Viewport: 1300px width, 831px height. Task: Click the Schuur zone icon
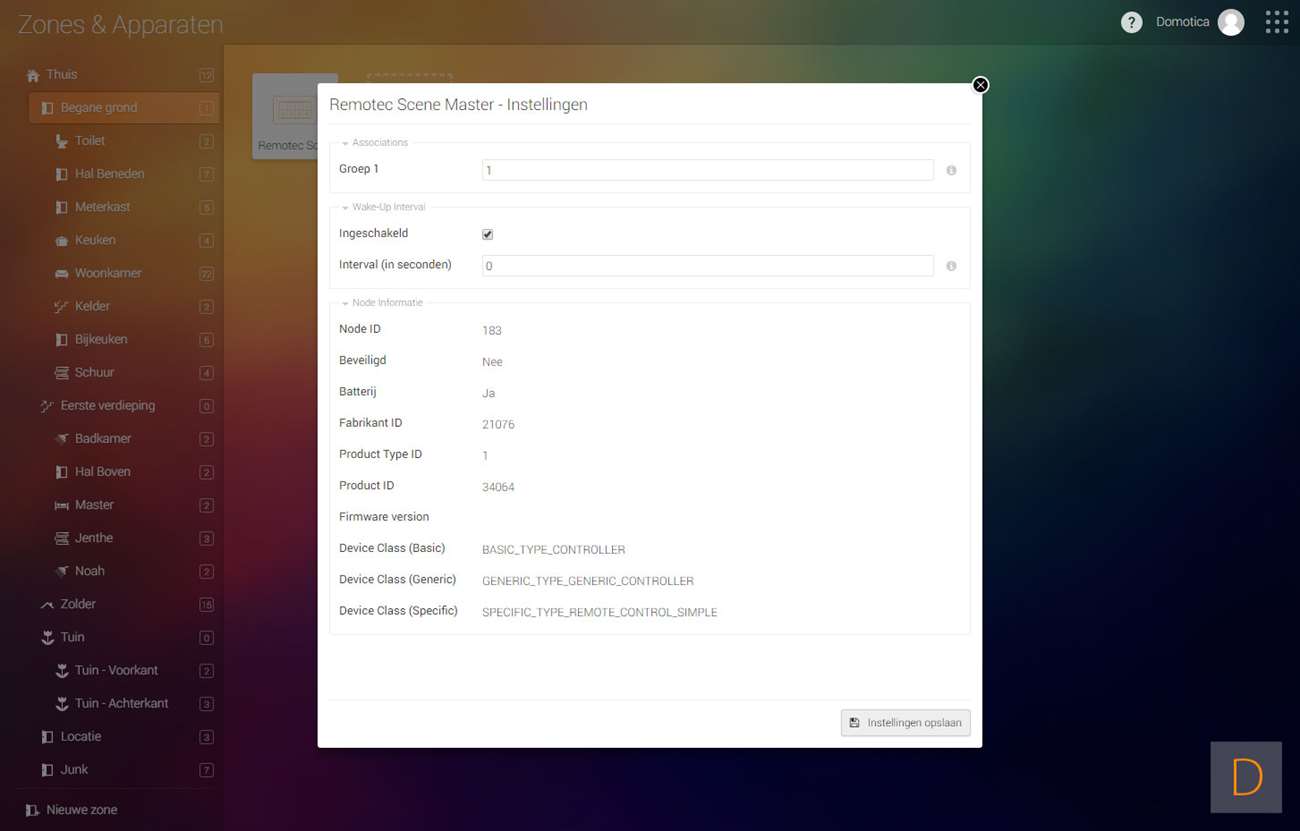(x=62, y=373)
